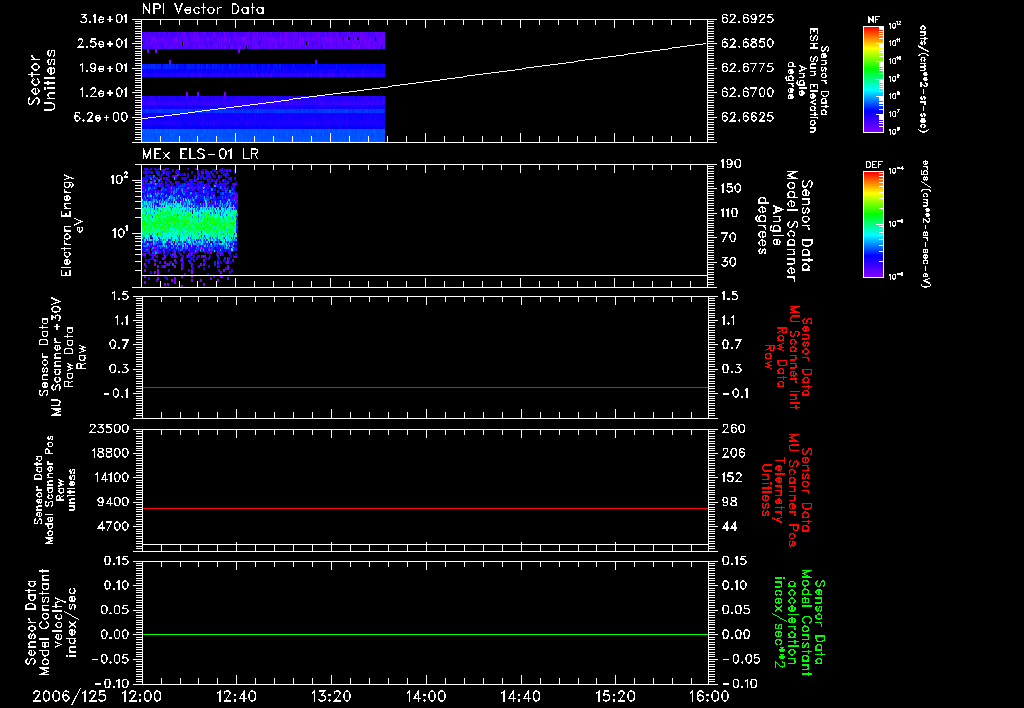
Task: Click the 150 scanner angle tick label
Action: pyautogui.click(x=731, y=188)
